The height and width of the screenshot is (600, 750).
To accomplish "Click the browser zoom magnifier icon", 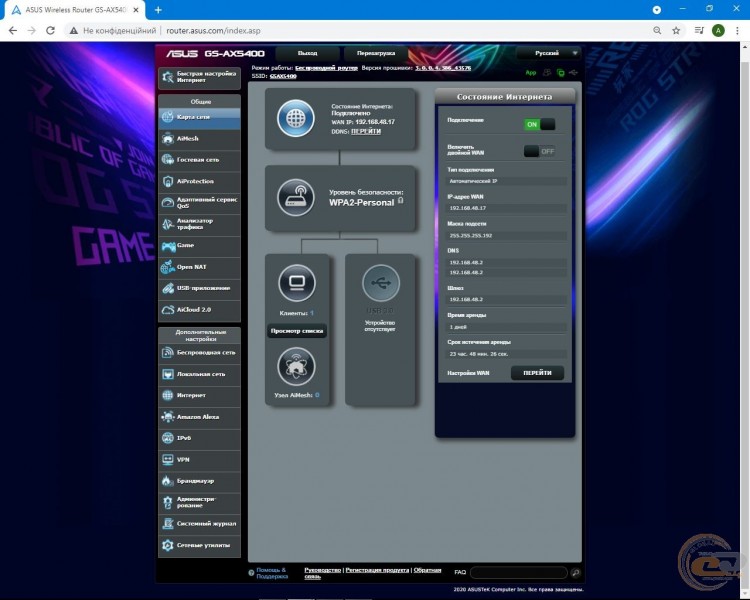I will pyautogui.click(x=657, y=31).
